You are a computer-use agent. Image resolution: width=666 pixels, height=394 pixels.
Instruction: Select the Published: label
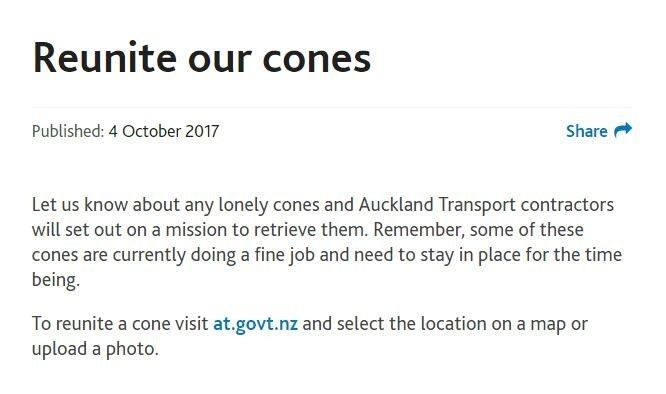tap(68, 131)
